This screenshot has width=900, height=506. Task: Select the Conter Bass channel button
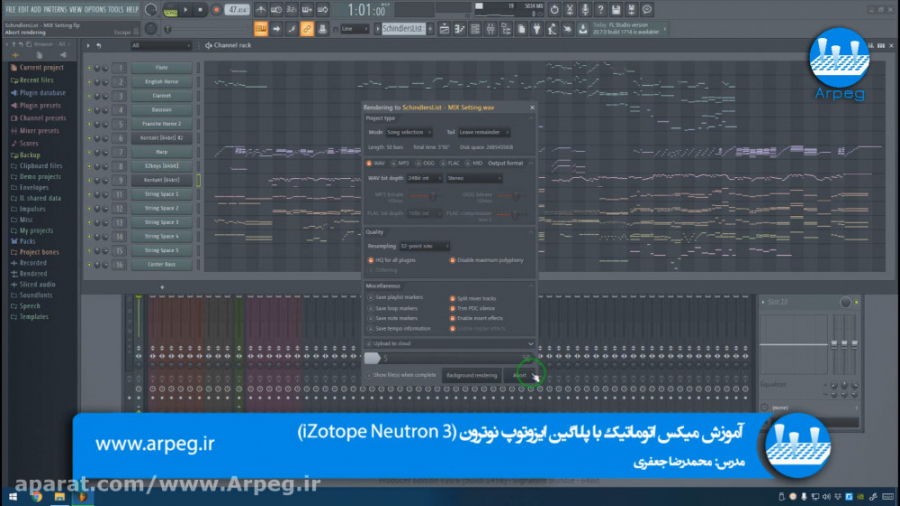161,264
